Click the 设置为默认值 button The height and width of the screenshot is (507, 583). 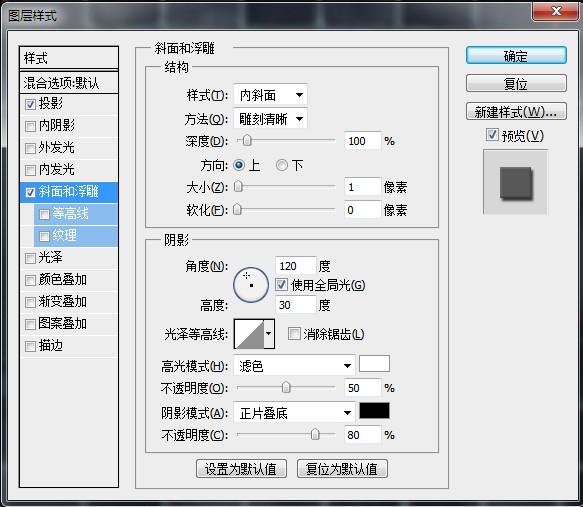(241, 468)
